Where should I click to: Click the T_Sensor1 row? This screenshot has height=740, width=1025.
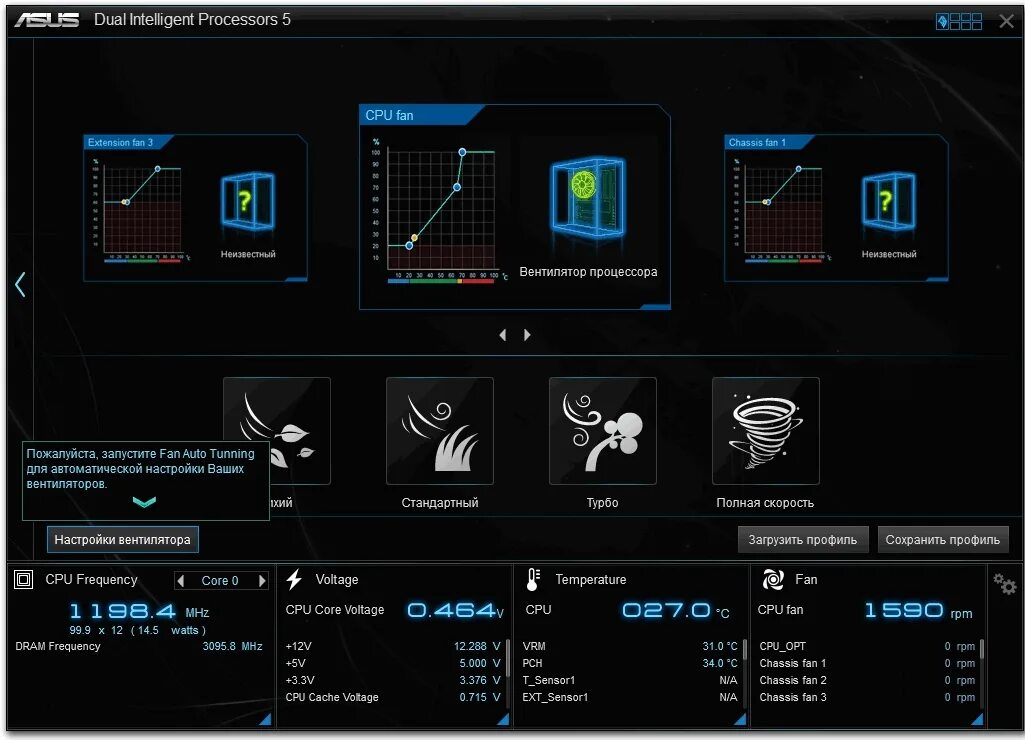click(630, 681)
